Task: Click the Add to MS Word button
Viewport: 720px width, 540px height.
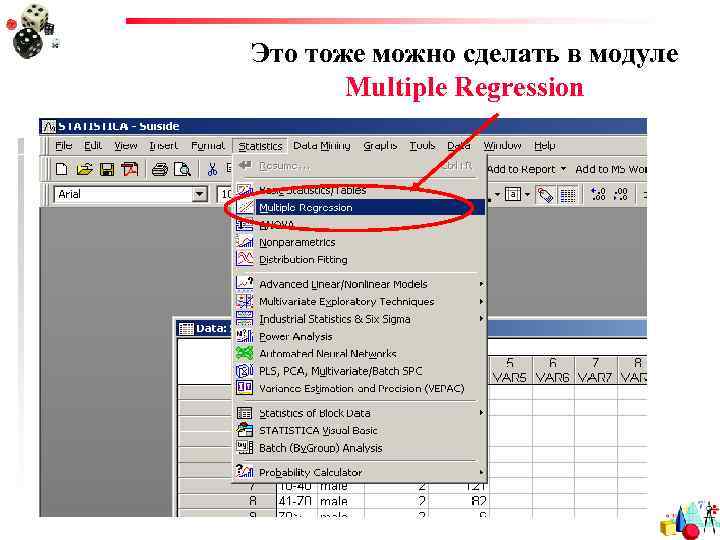Action: point(611,169)
